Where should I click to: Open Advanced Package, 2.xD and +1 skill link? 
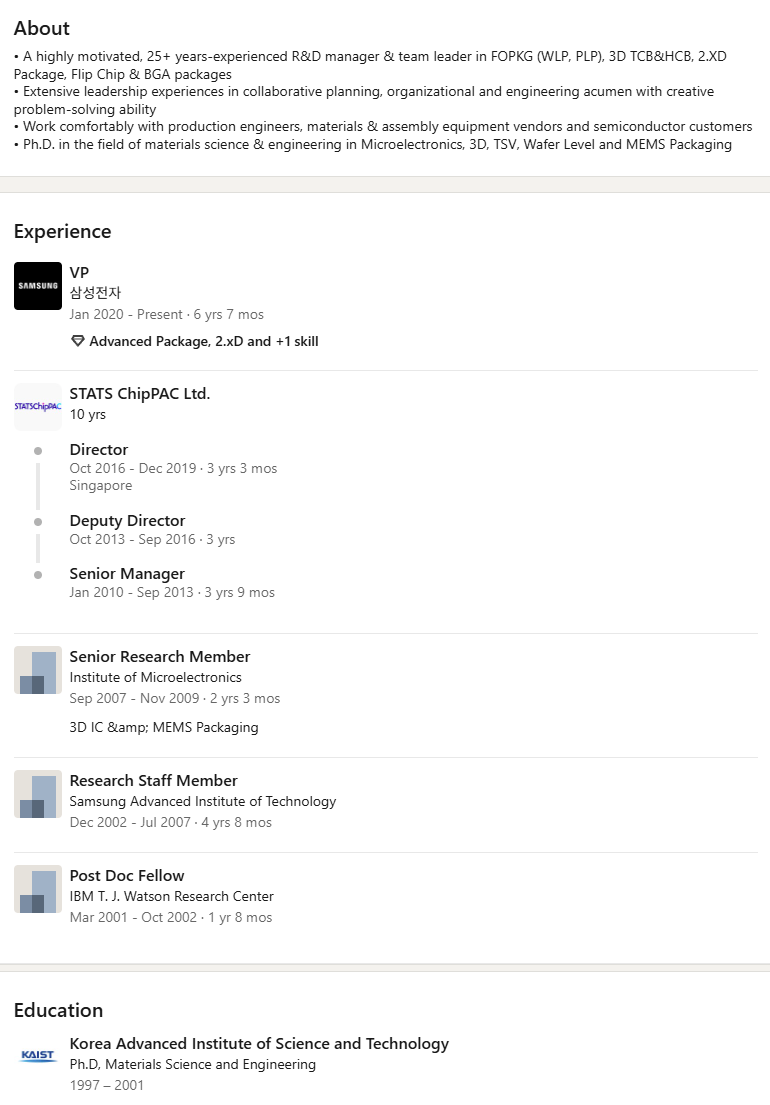(x=204, y=341)
